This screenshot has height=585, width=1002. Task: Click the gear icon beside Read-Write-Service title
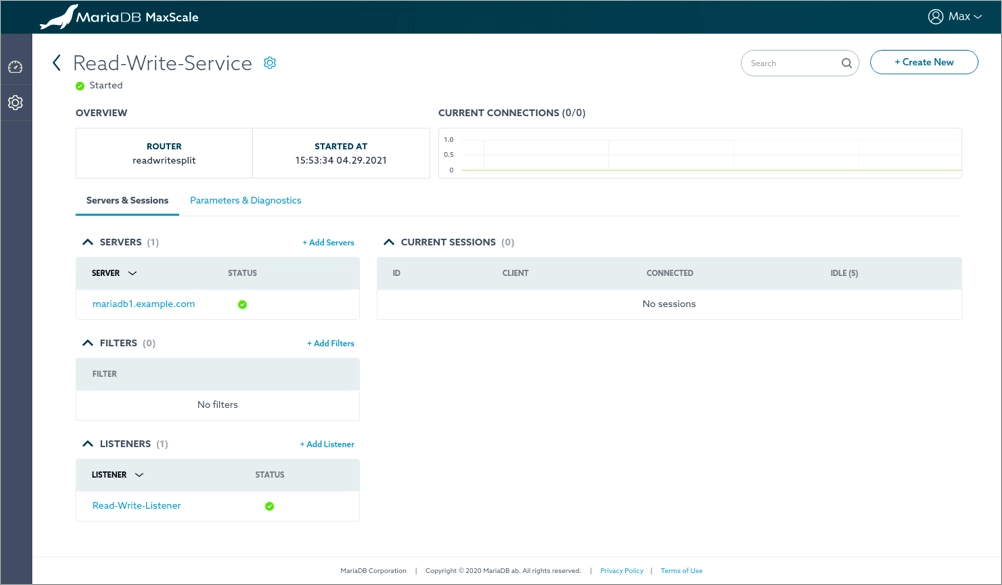coord(270,63)
